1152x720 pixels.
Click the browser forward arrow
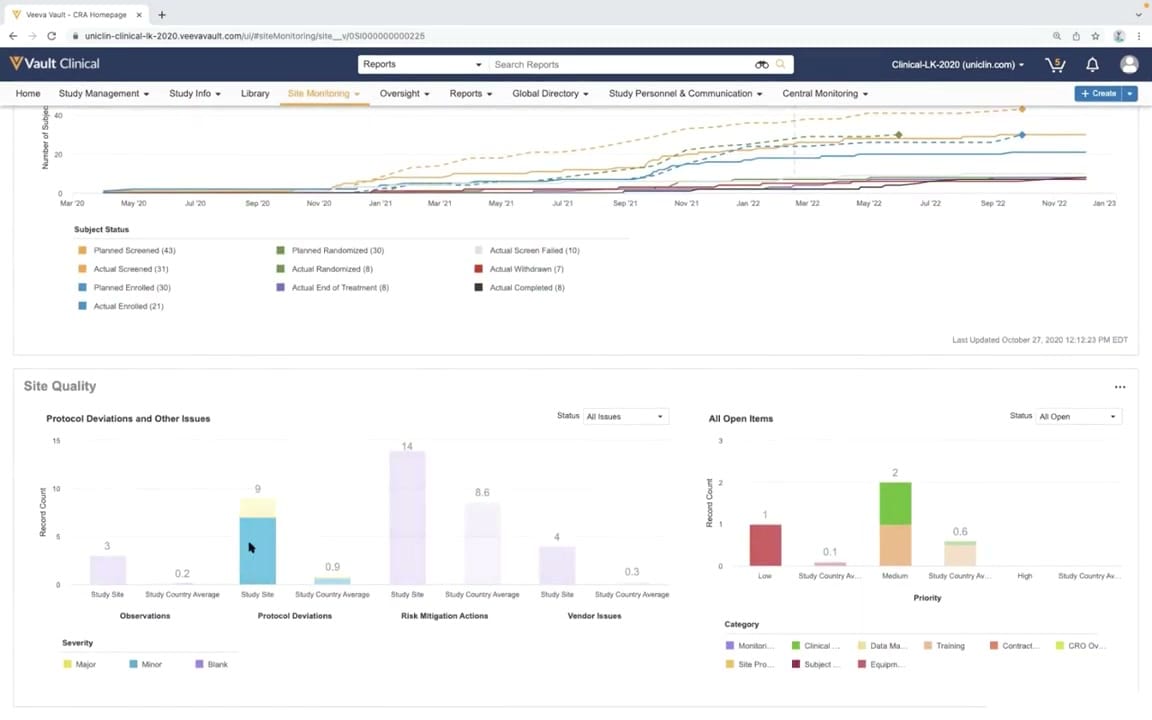(32, 36)
